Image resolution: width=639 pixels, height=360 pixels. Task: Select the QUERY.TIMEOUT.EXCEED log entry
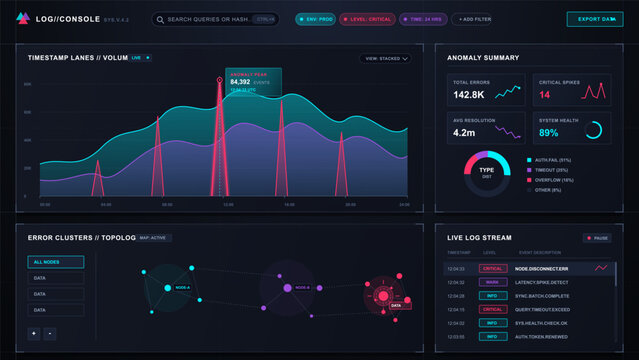(529, 309)
